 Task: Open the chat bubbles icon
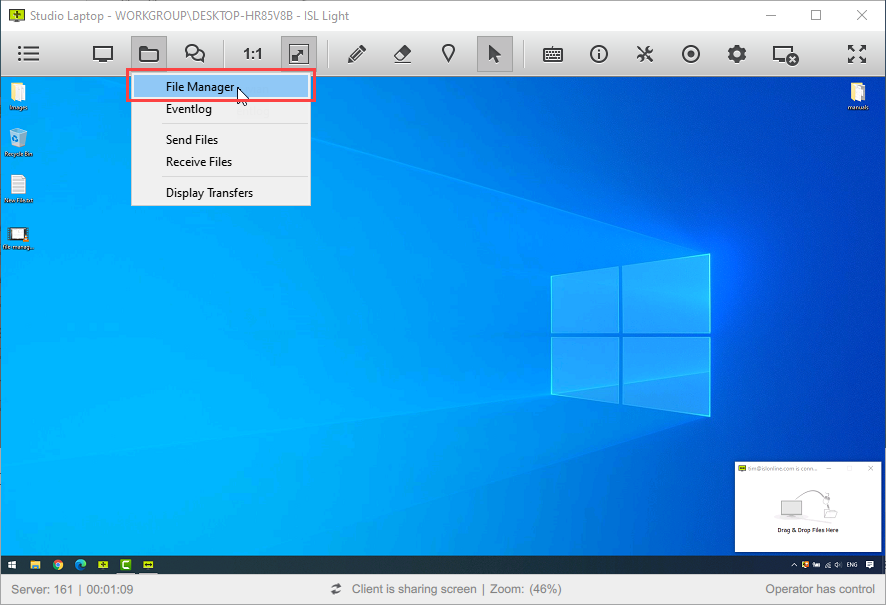pos(195,54)
